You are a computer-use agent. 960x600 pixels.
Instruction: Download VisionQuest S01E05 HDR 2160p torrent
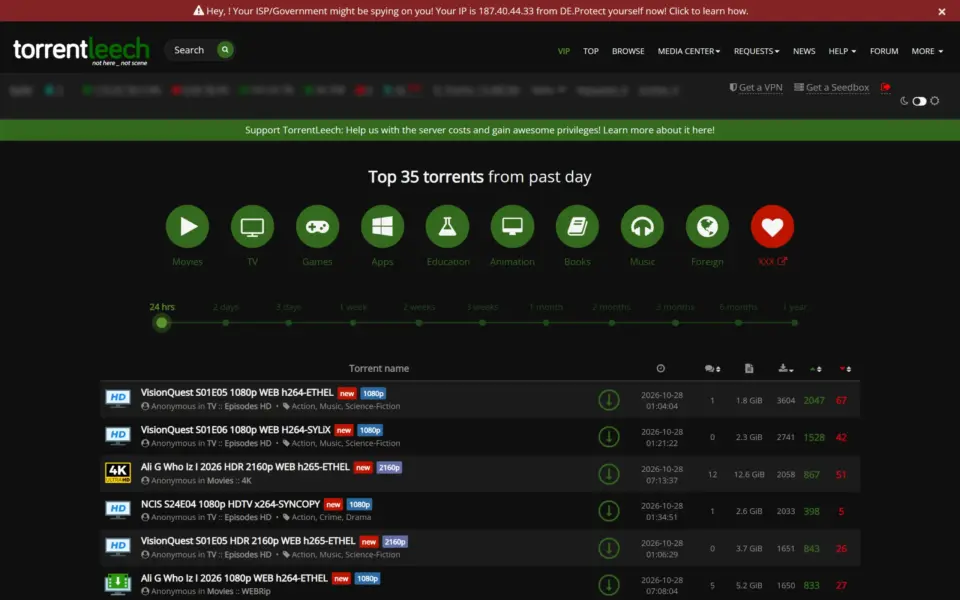click(609, 548)
